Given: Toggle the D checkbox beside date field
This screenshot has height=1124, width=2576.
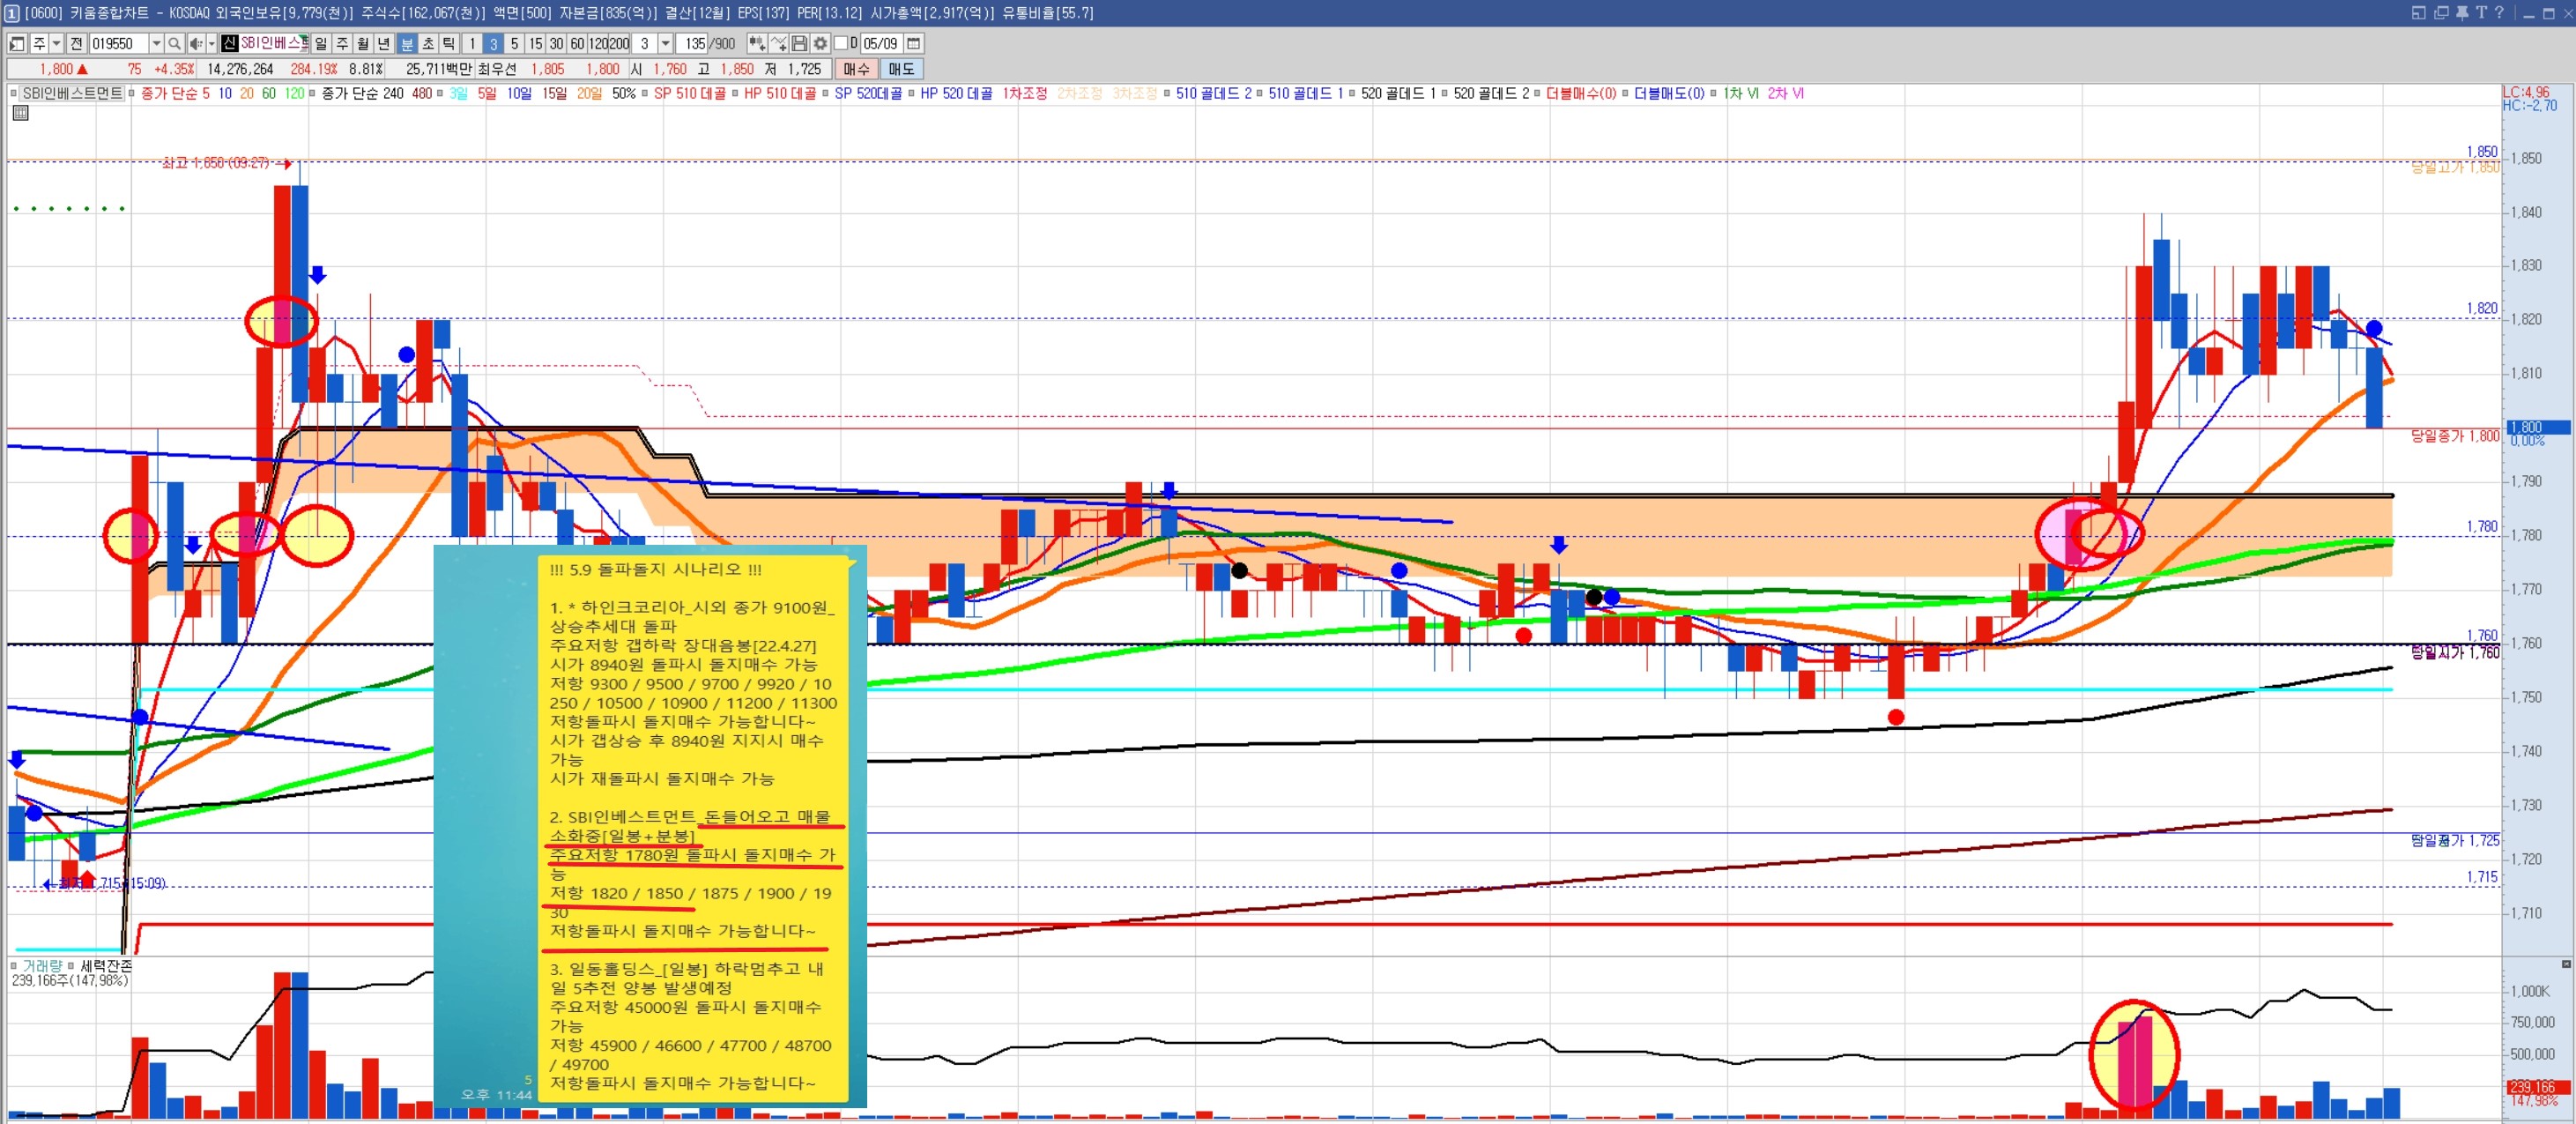Looking at the screenshot, I should pyautogui.click(x=841, y=44).
